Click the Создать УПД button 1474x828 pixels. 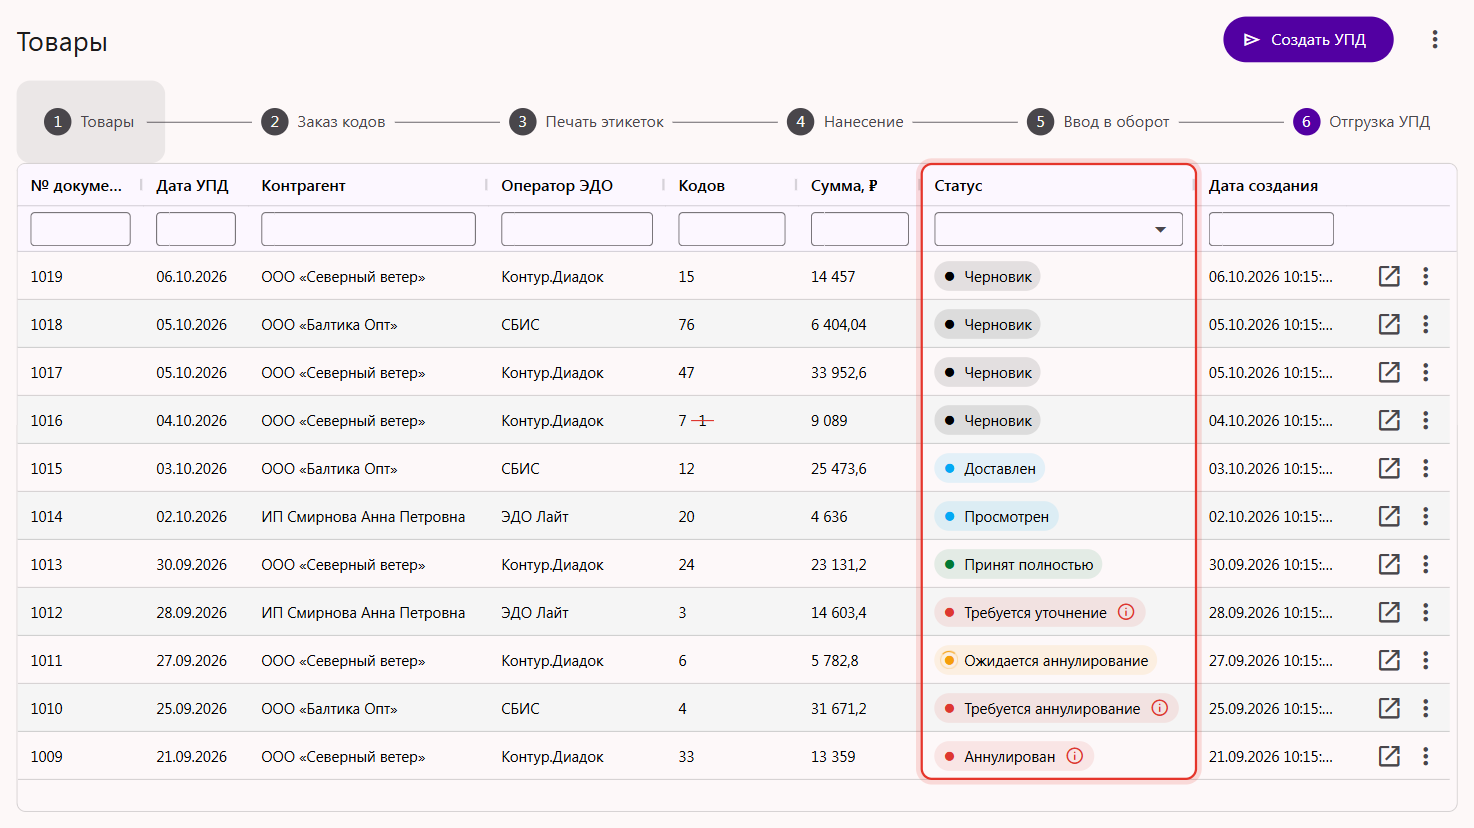(1308, 39)
